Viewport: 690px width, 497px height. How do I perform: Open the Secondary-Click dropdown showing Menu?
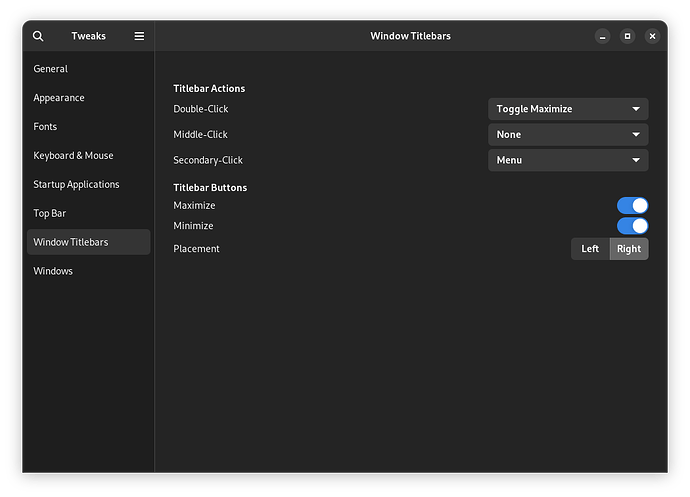pos(567,160)
